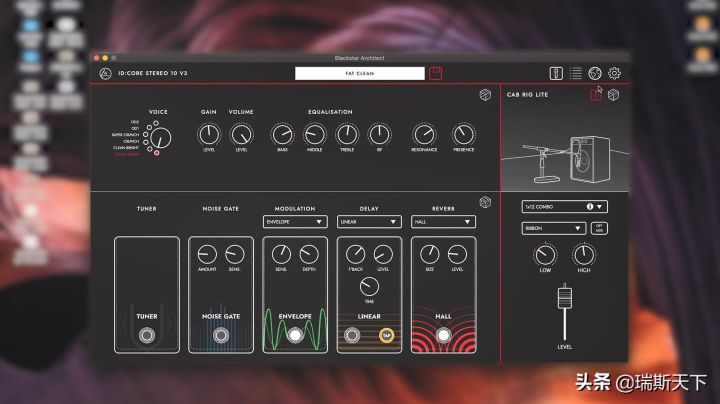The width and height of the screenshot is (720, 404).
Task: Click the Reverb Size knob
Action: click(x=429, y=254)
